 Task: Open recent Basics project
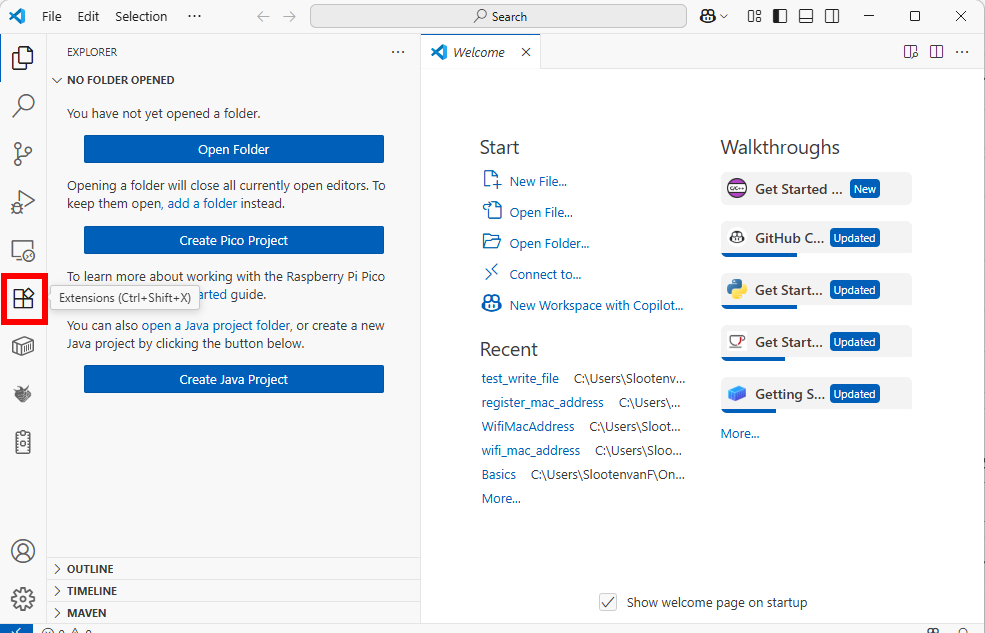[x=499, y=474]
